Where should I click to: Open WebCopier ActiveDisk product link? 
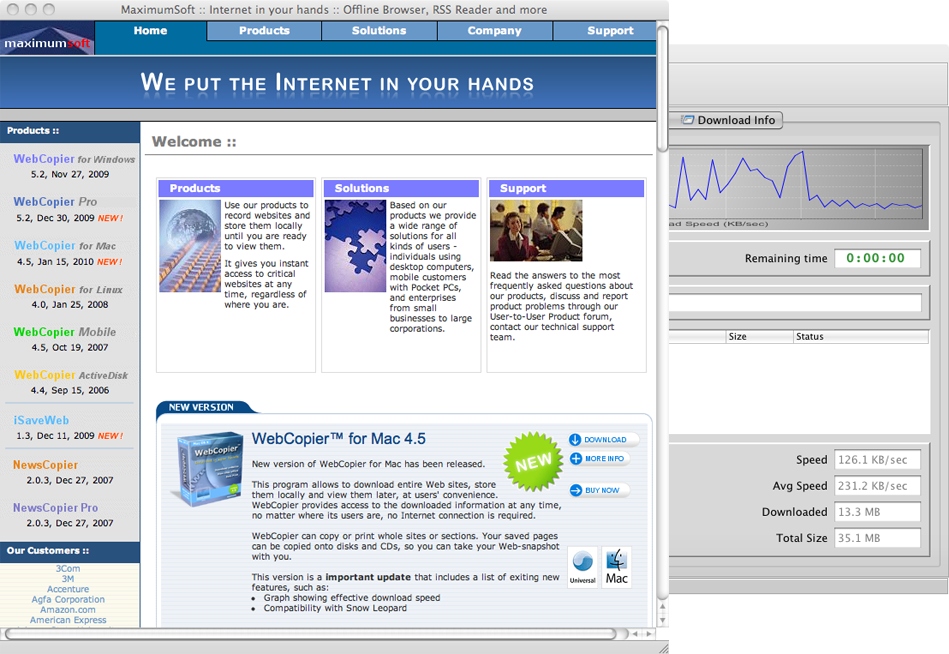pyautogui.click(x=71, y=375)
